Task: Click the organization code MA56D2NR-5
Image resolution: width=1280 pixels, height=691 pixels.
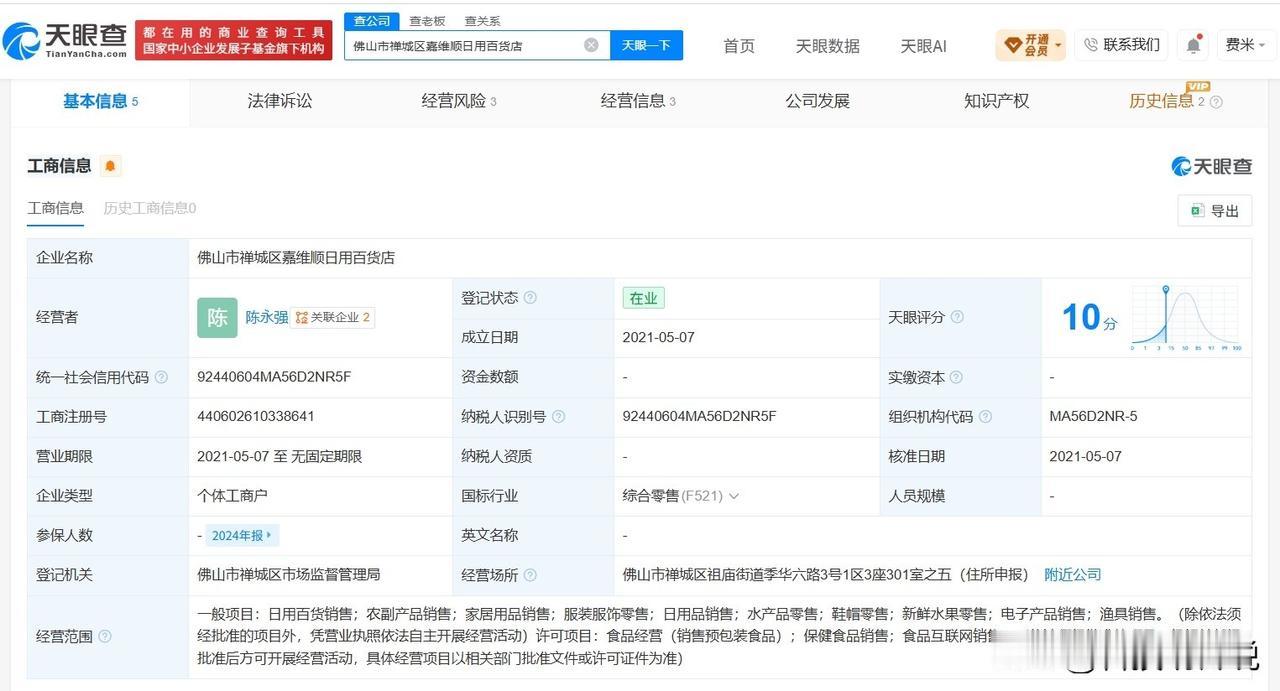Action: point(1093,416)
